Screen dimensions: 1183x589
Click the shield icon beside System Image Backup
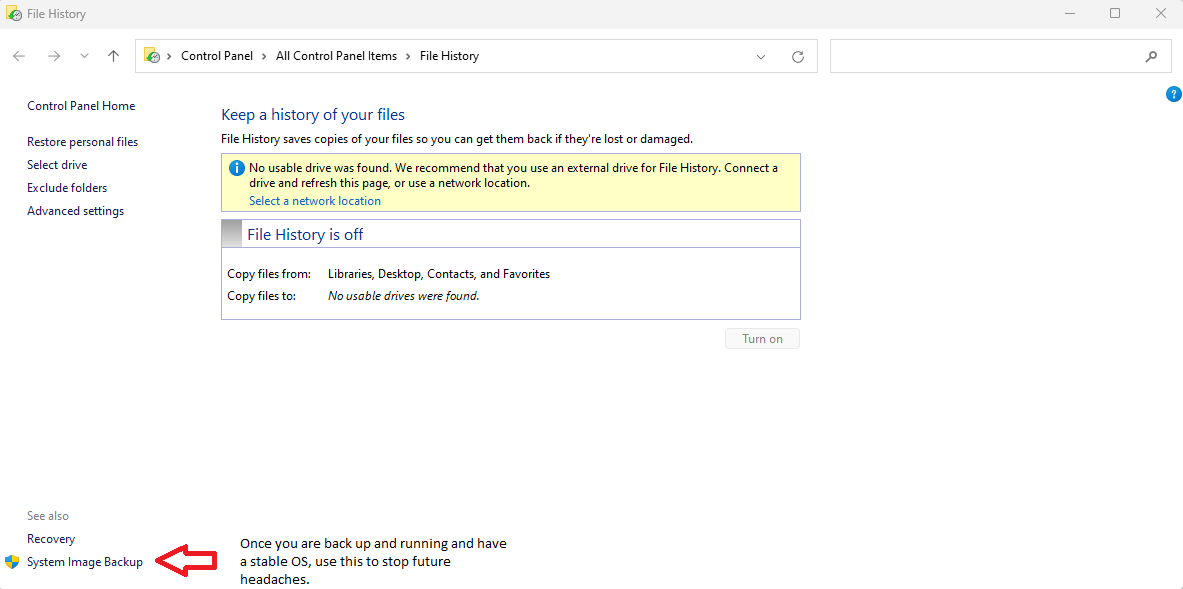(12, 562)
